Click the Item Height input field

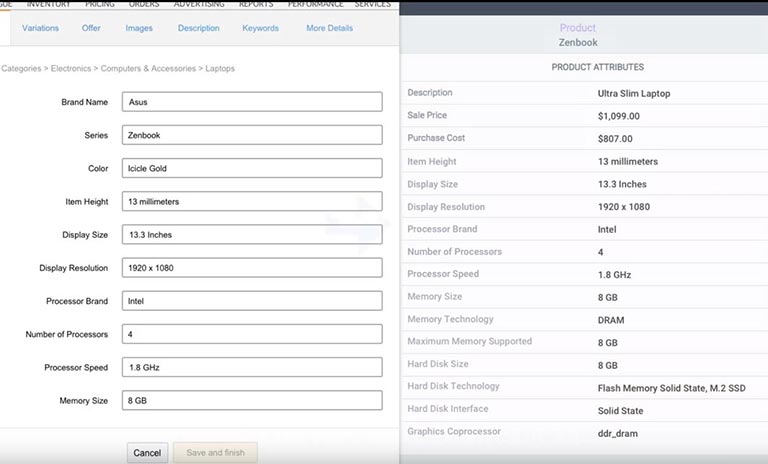[x=252, y=201]
